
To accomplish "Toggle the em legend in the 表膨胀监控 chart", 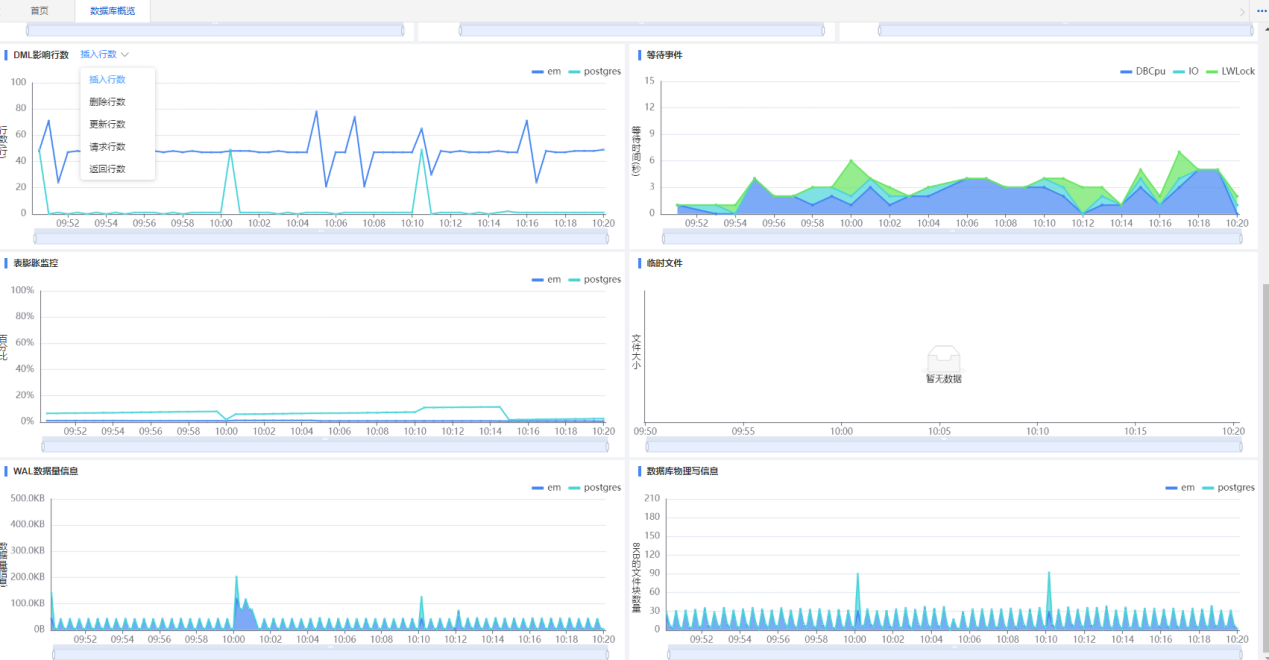I will [546, 280].
